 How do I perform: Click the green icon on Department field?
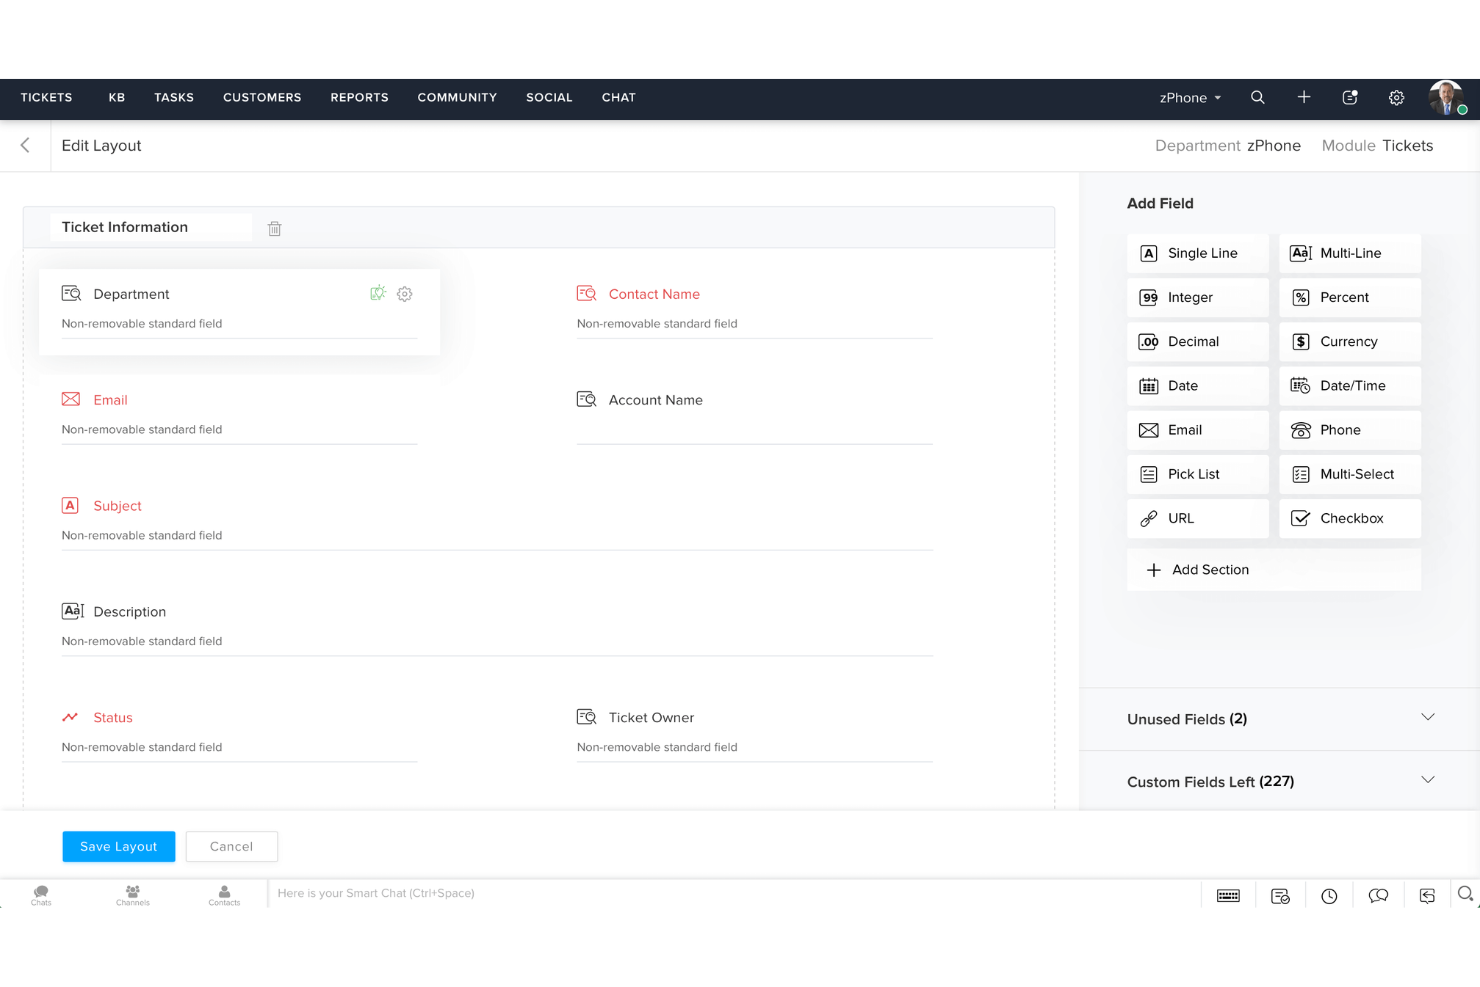pyautogui.click(x=377, y=293)
